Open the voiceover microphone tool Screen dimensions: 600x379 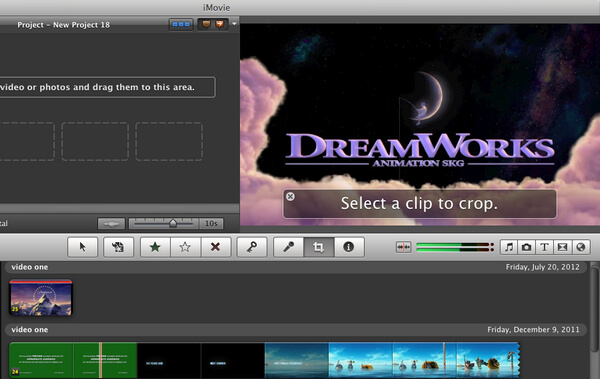pyautogui.click(x=289, y=247)
